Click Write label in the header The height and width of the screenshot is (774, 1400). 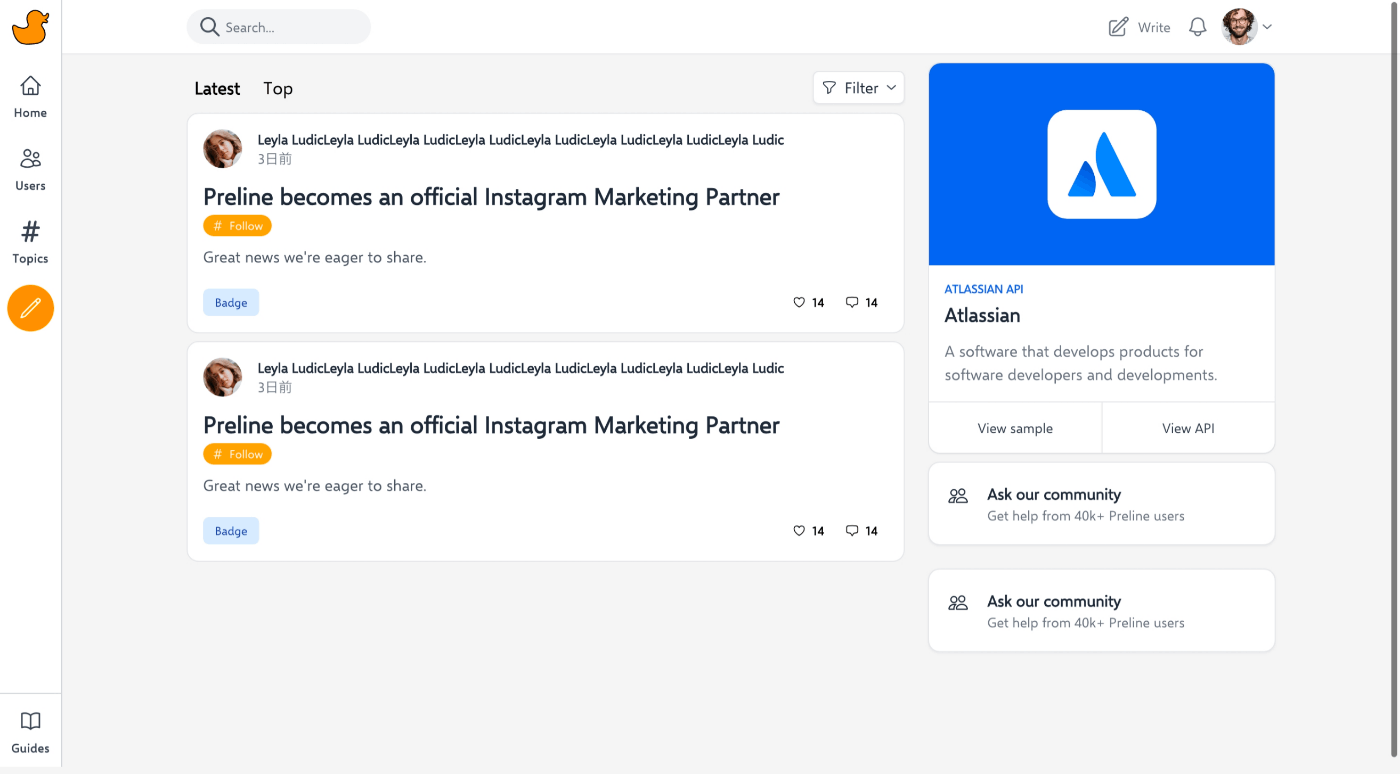click(x=1154, y=27)
